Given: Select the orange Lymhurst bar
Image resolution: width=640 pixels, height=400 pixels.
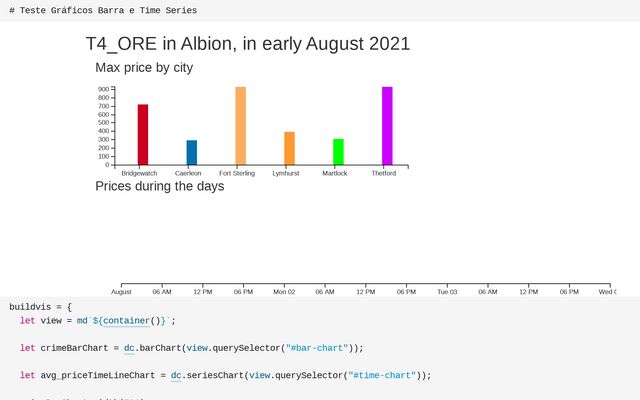Looking at the screenshot, I should (289, 149).
